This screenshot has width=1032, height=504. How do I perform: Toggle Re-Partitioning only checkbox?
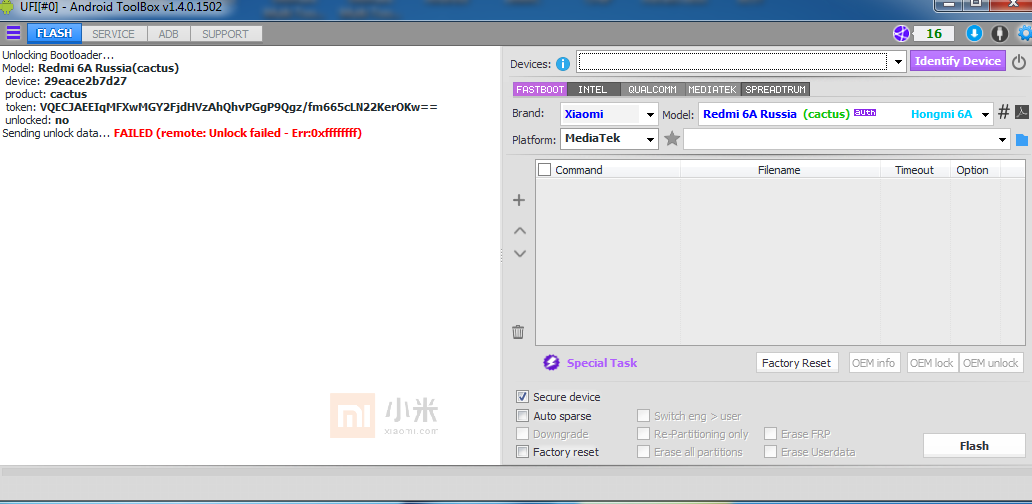coord(643,434)
